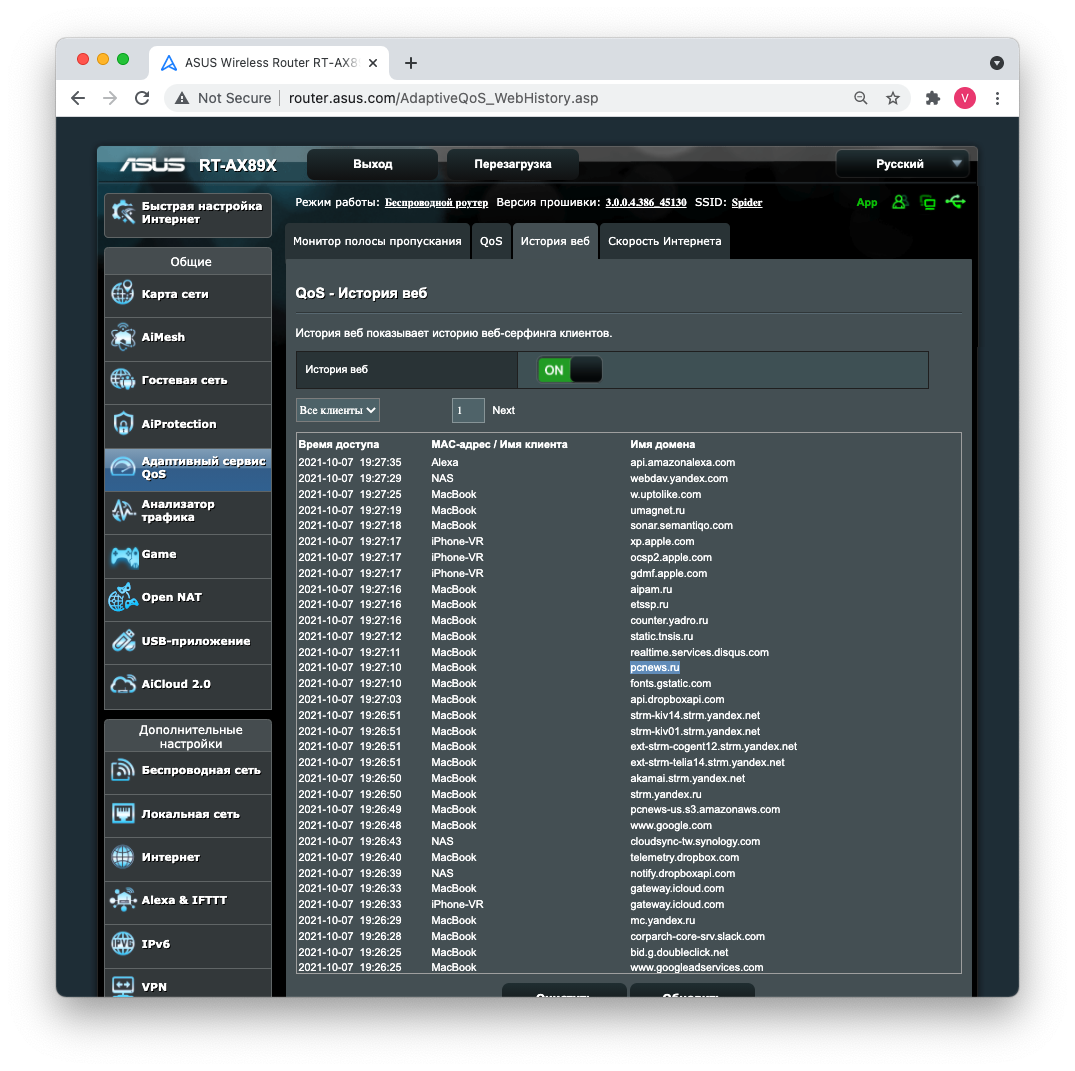1075x1071 pixels.
Task: Open the Network Map globe icon
Action: [x=123, y=293]
